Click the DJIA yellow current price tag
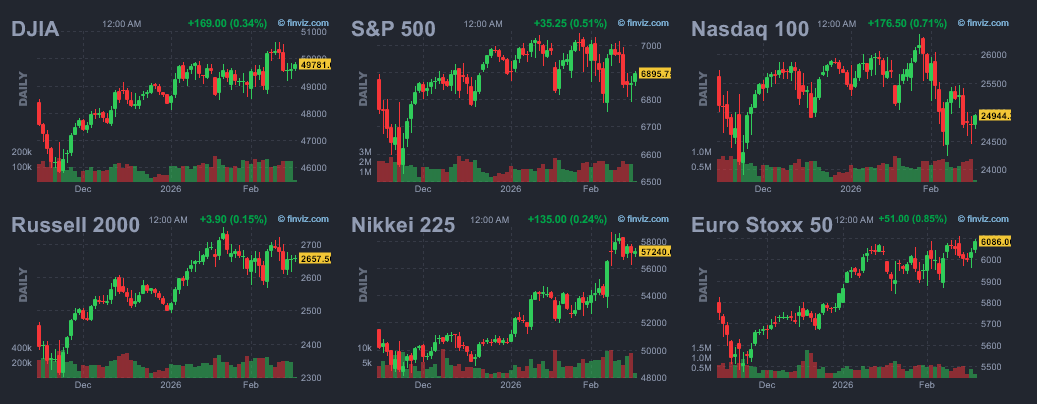Screen dimensions: 1037x404 click(315, 65)
